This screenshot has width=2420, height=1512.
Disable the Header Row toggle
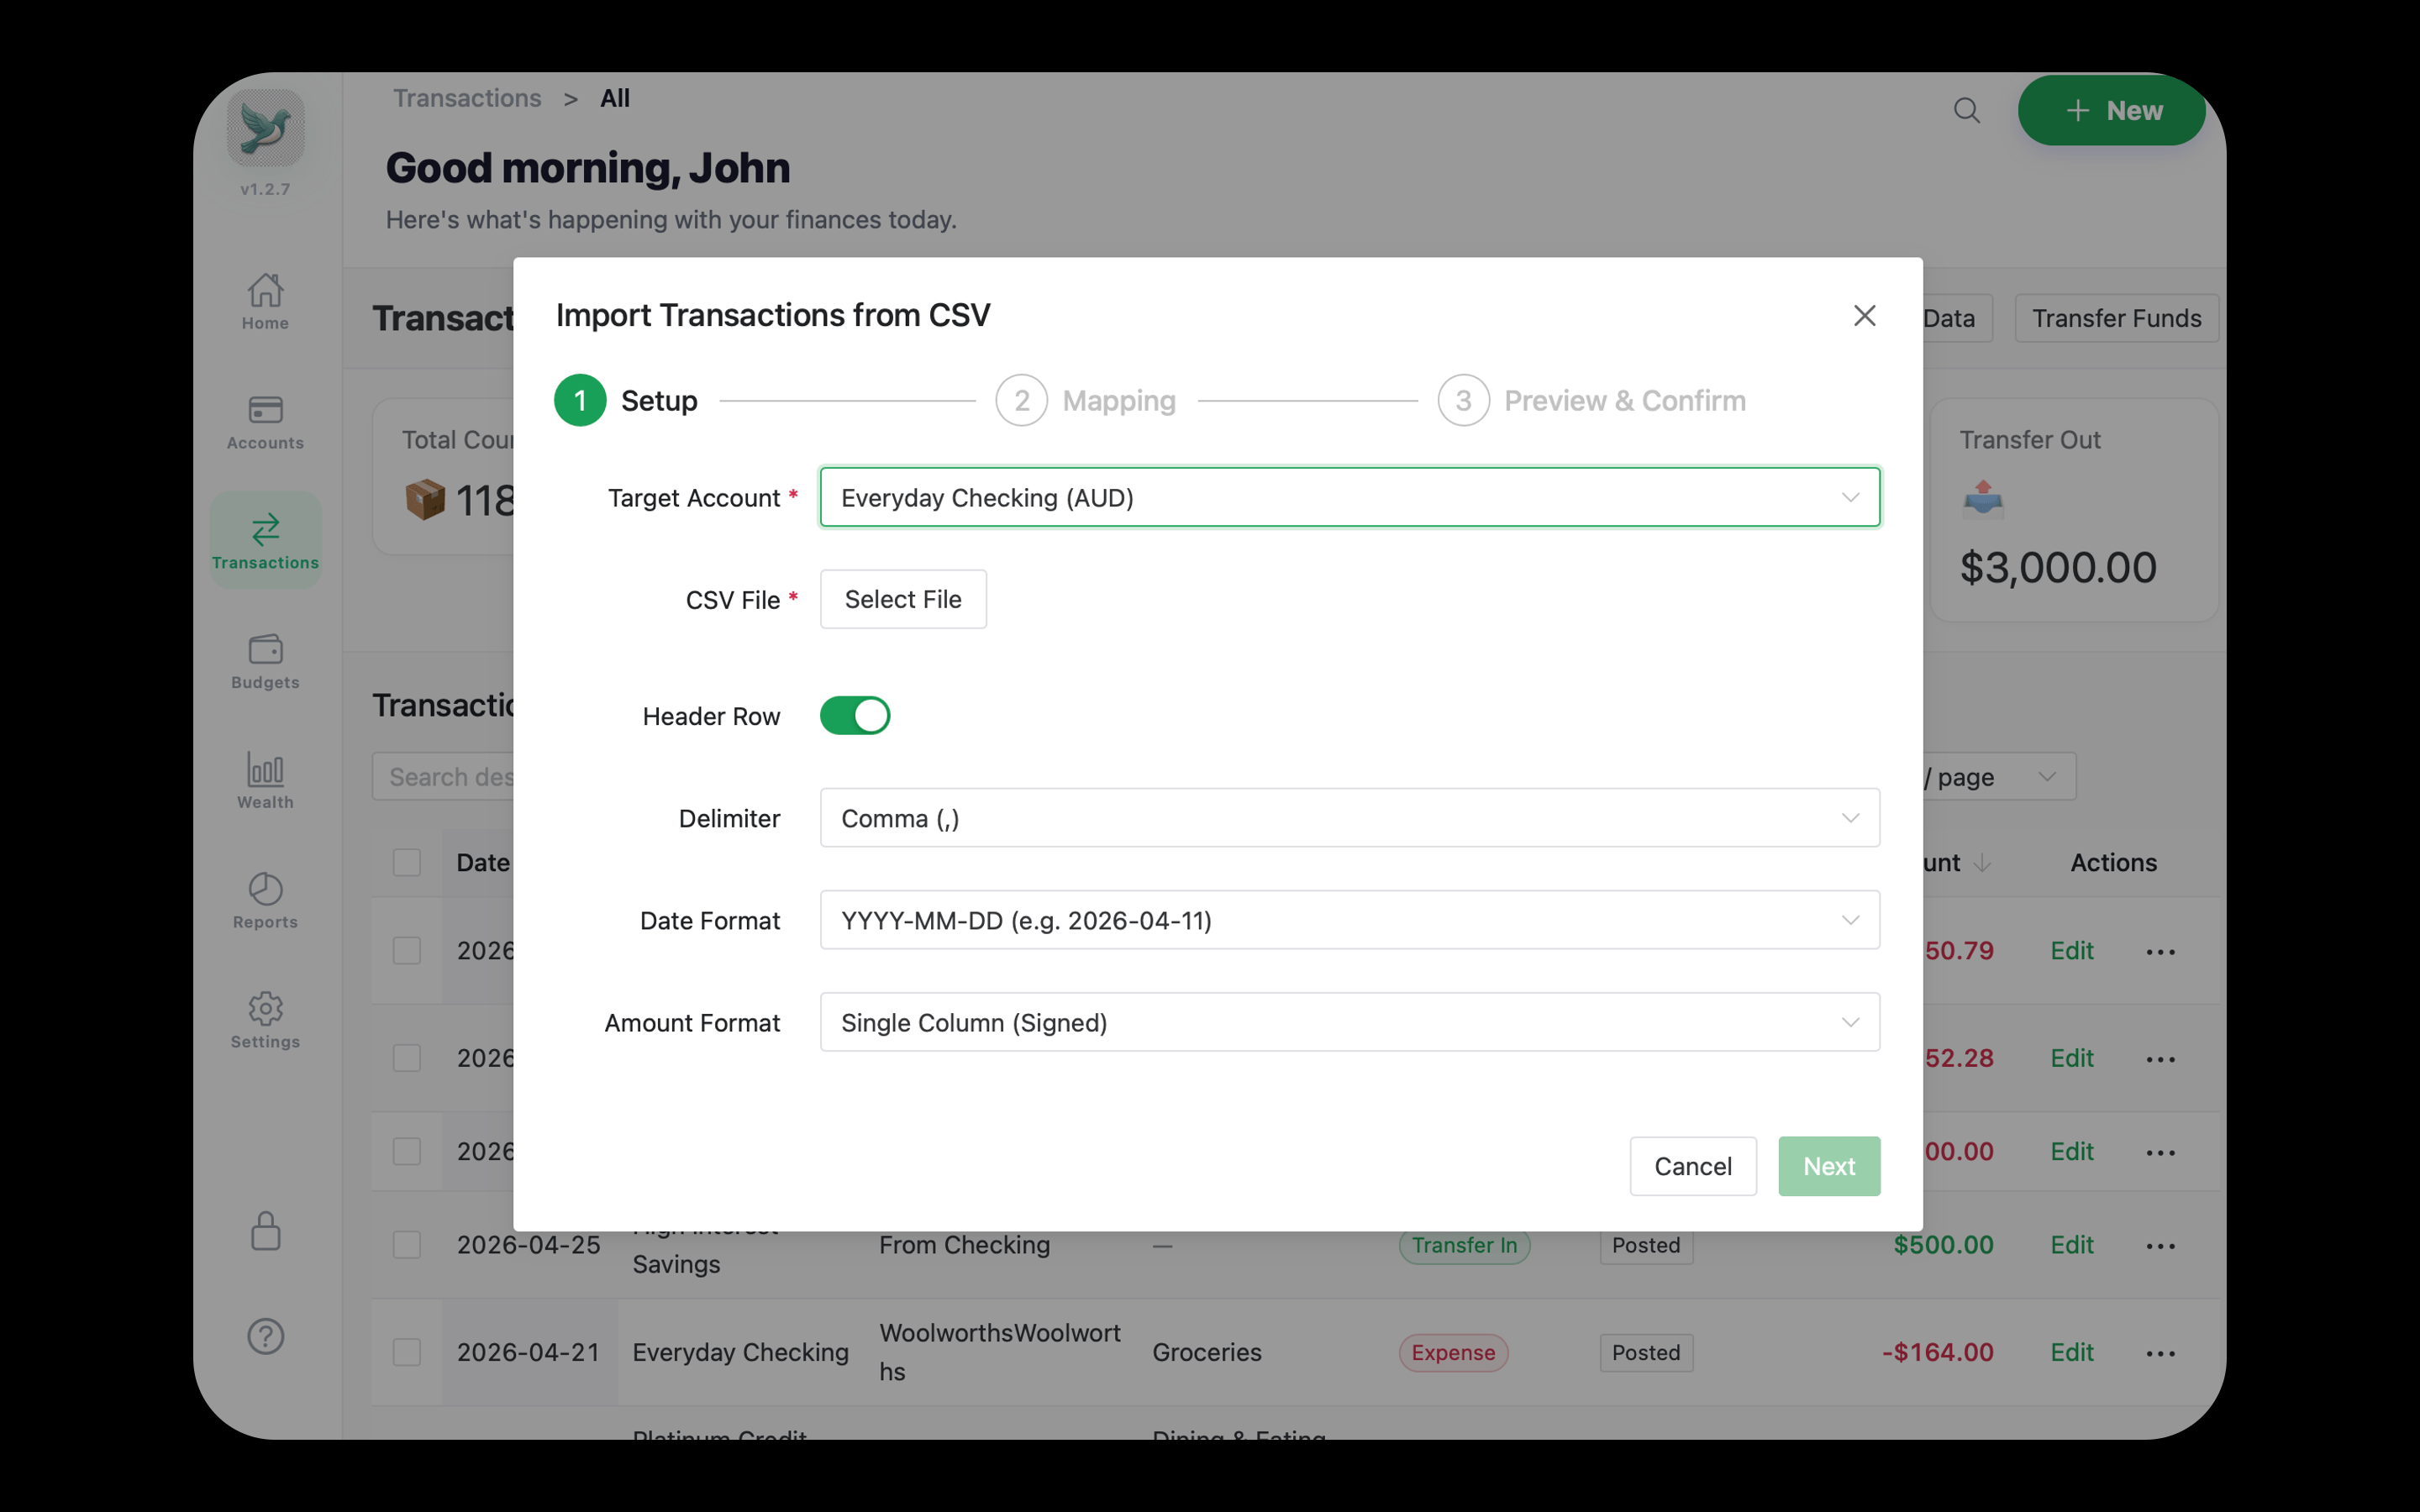854,715
